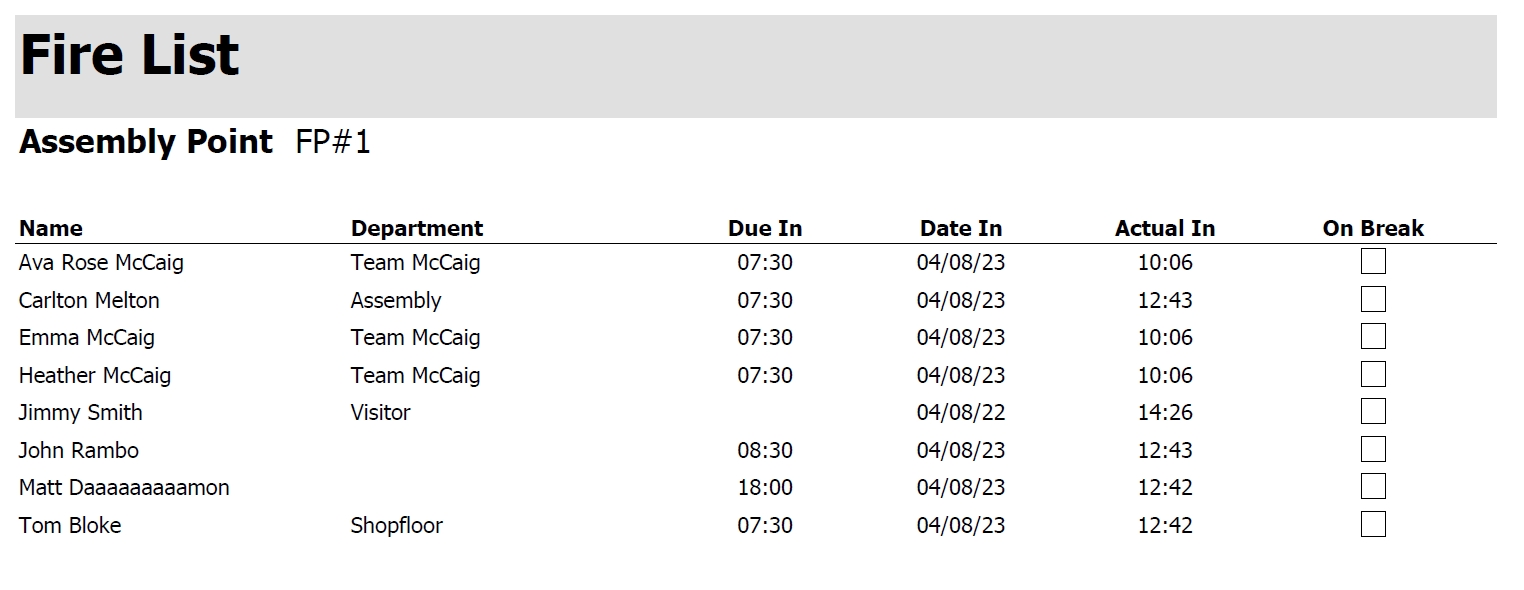Enable On Break for Heather McCaig
The image size is (1524, 590).
[1373, 374]
